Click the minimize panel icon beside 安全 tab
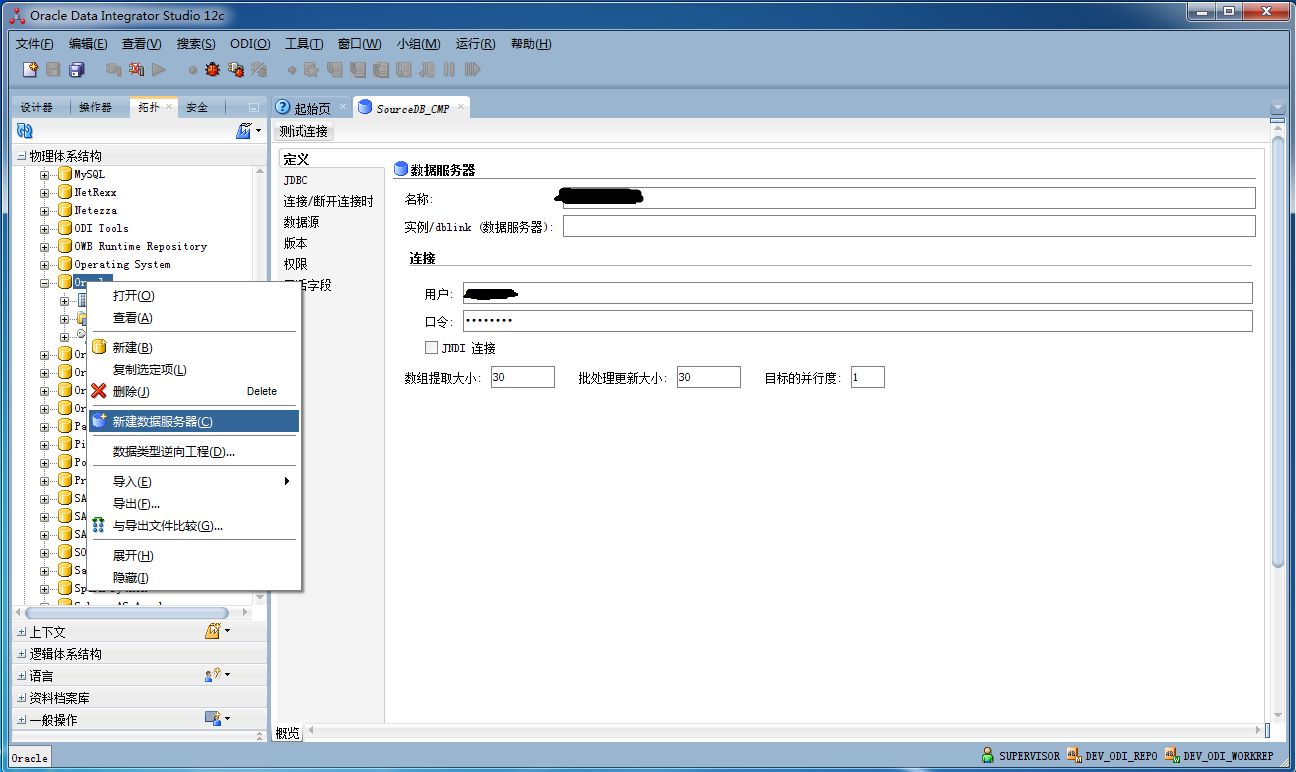Screen dimensions: 1296x772 pos(254,107)
